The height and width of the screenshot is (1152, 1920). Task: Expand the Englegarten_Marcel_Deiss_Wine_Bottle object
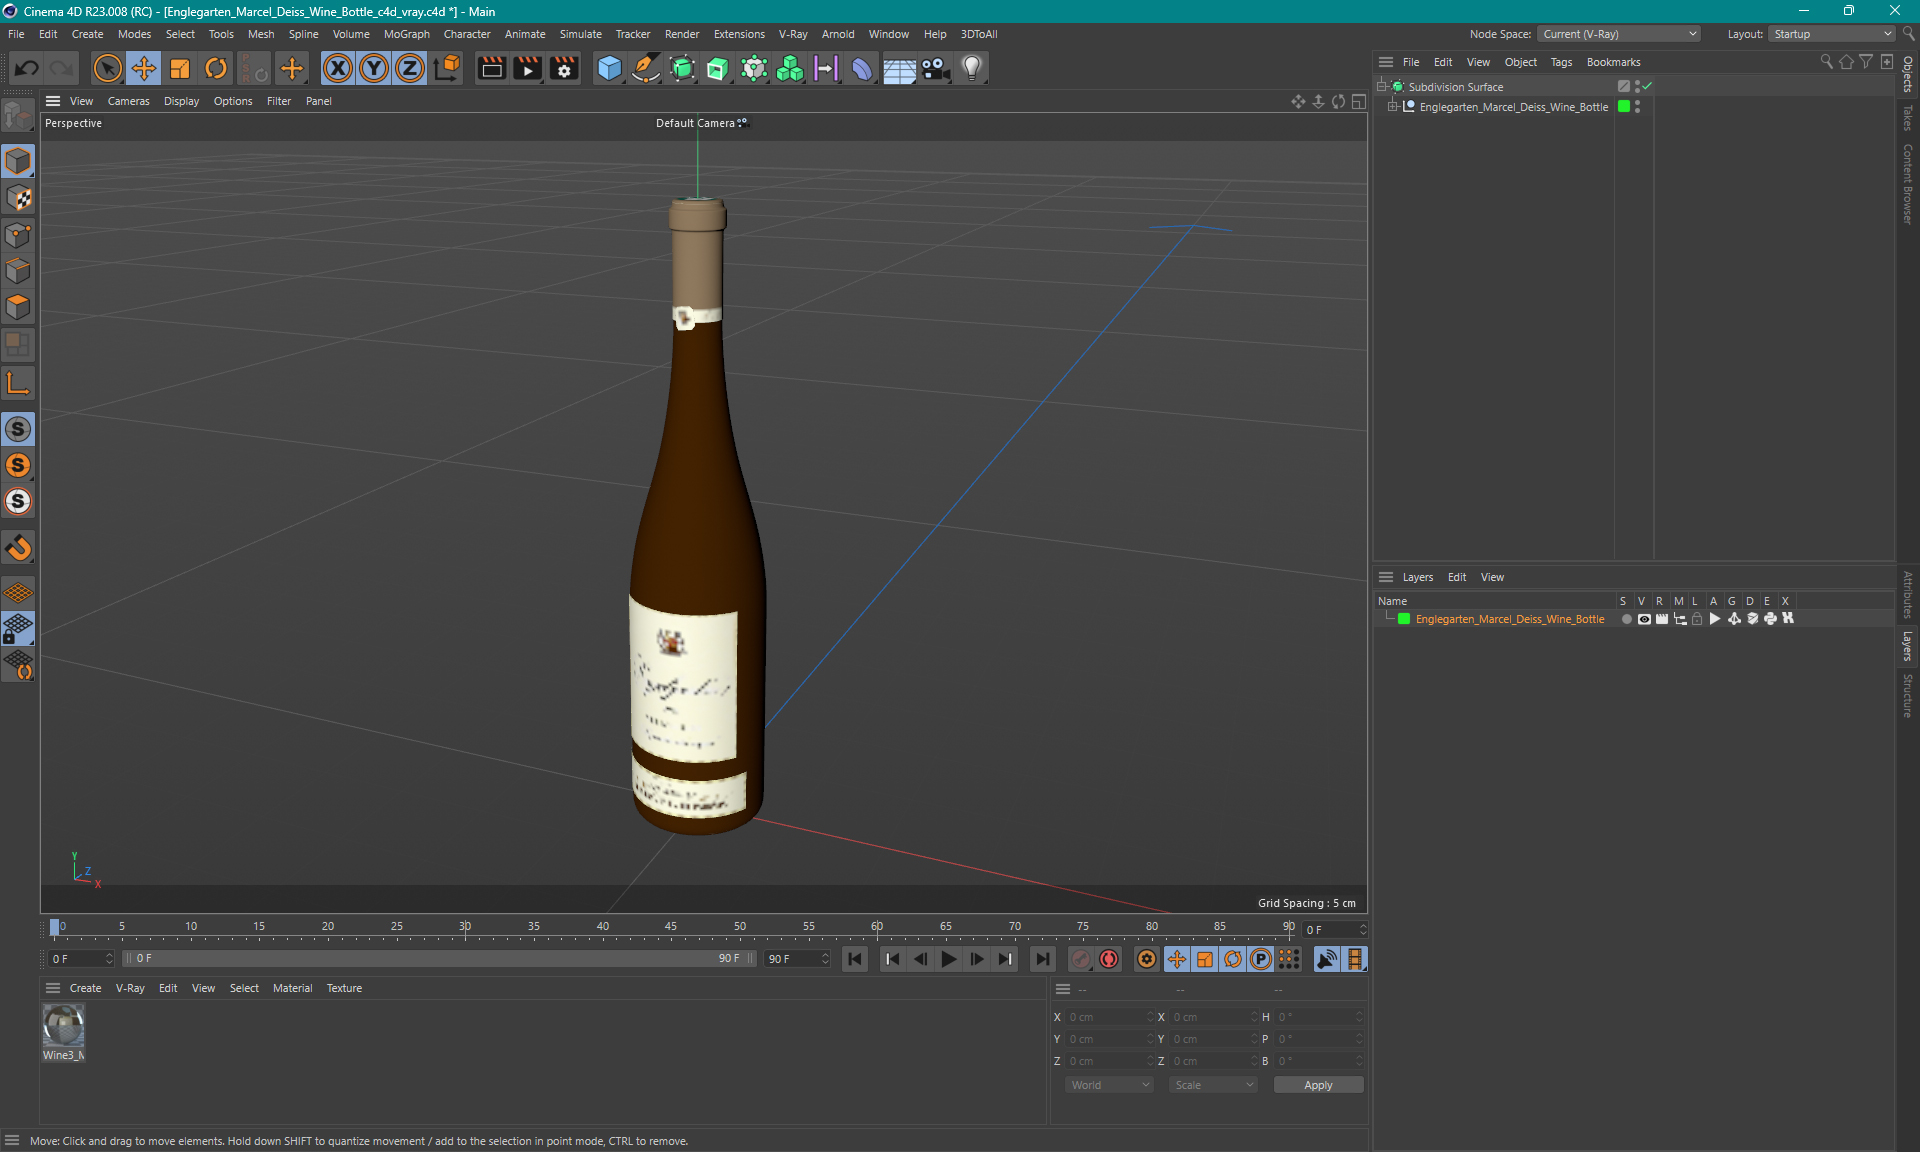(1393, 107)
